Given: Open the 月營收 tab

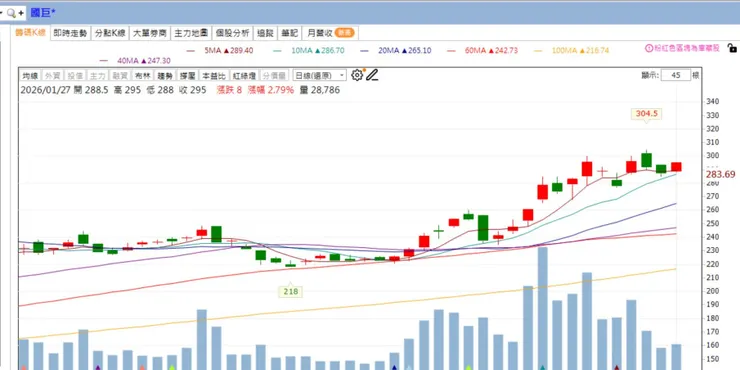Looking at the screenshot, I should point(330,33).
